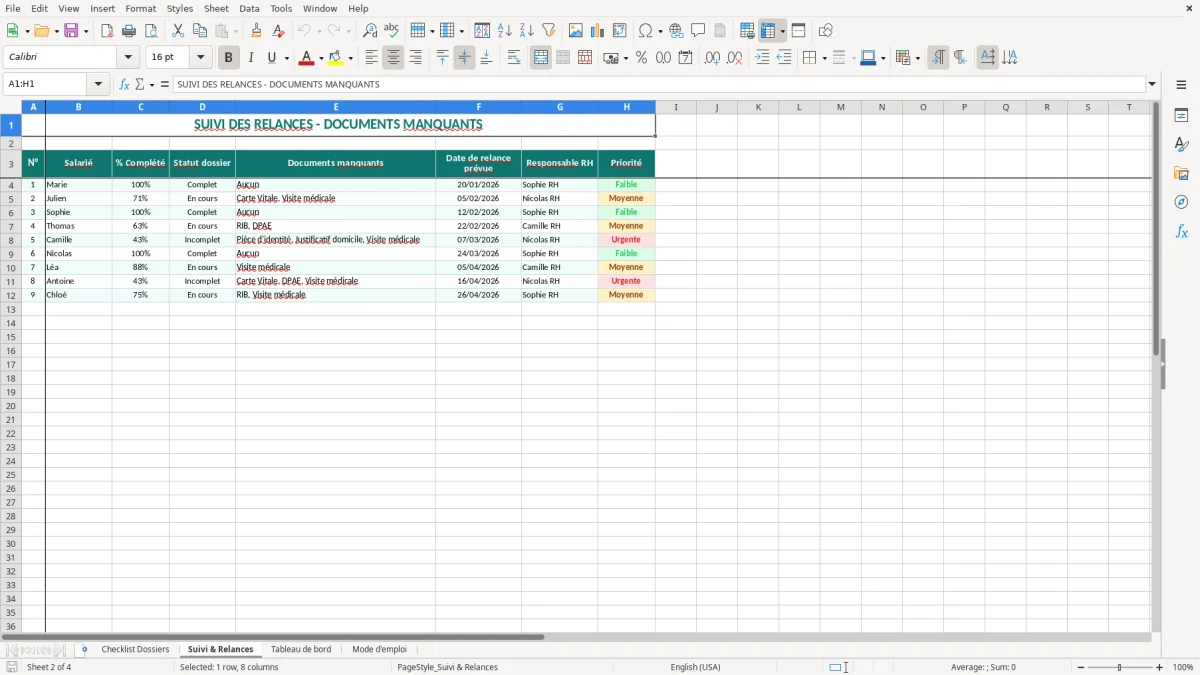Click the Save document icon
Viewport: 1200px width, 675px height.
71,31
